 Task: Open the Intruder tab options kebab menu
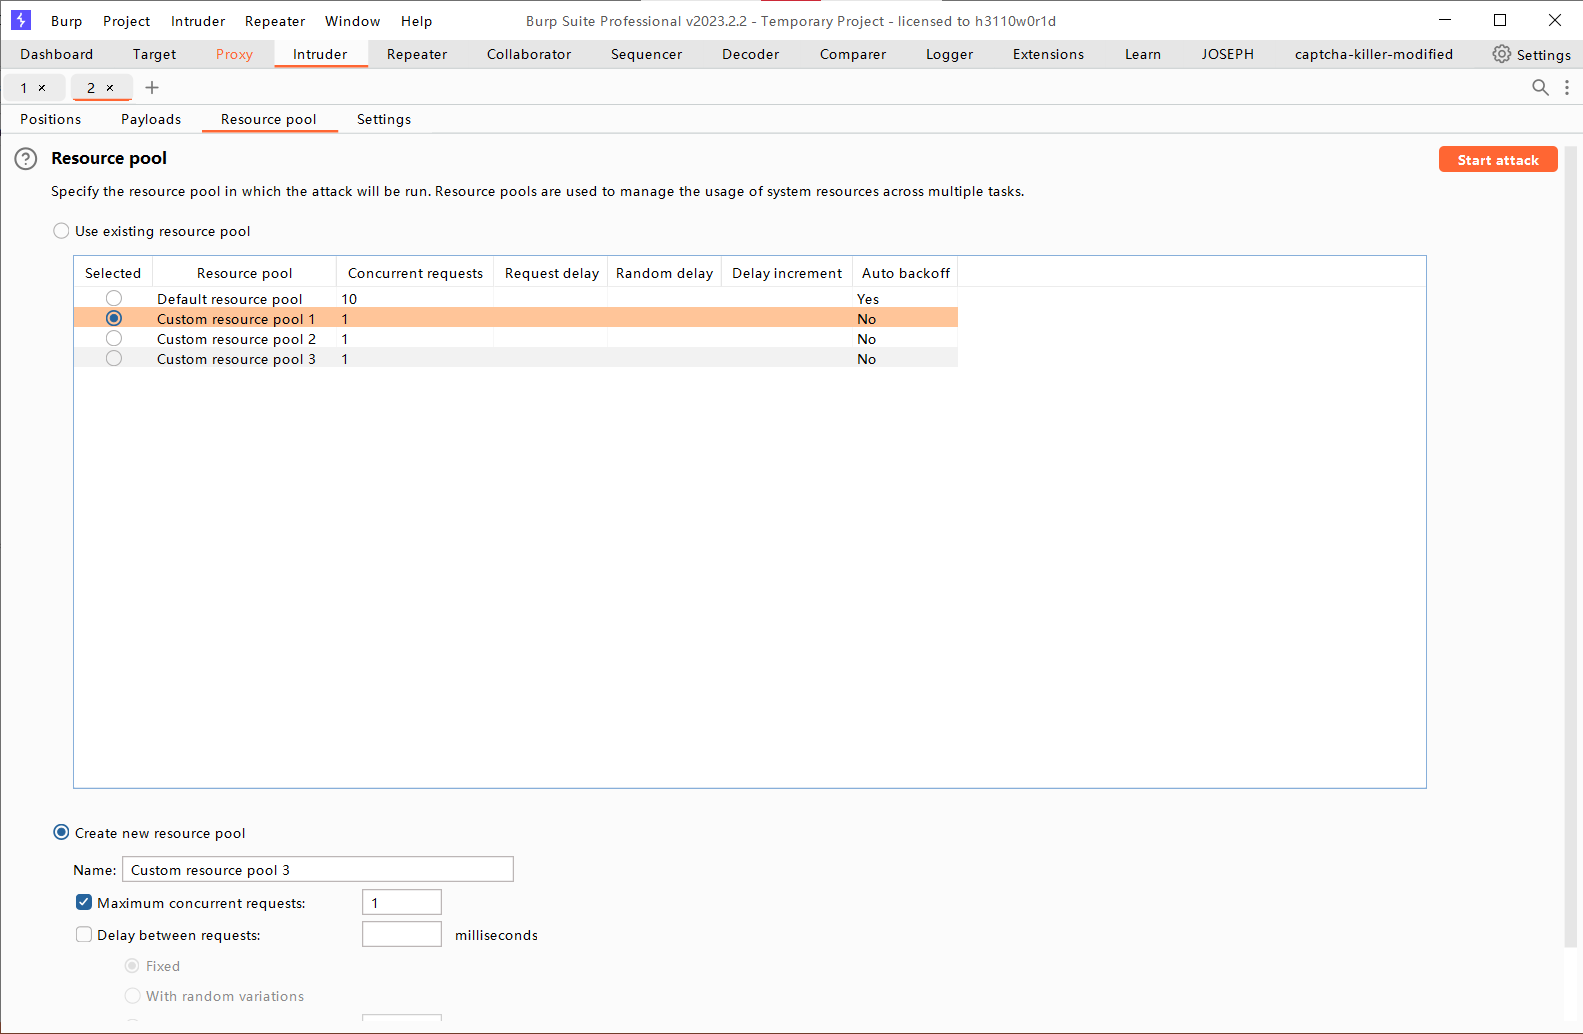coord(1567,88)
